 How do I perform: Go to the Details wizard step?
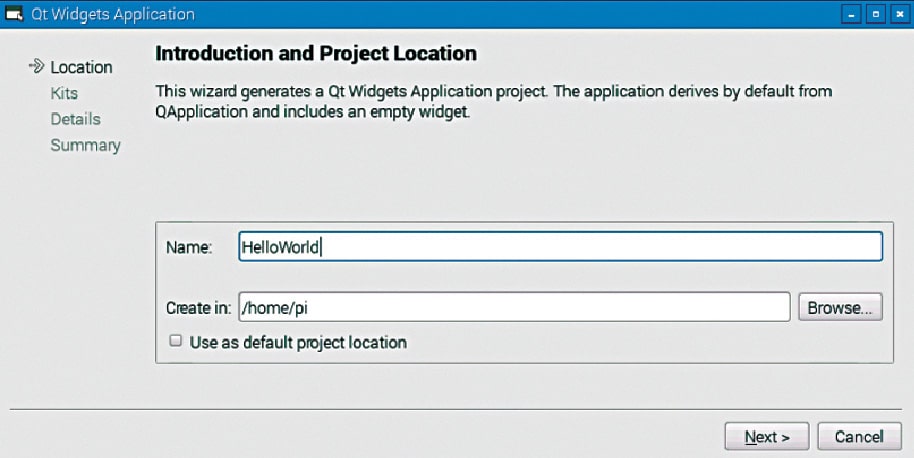pos(75,119)
